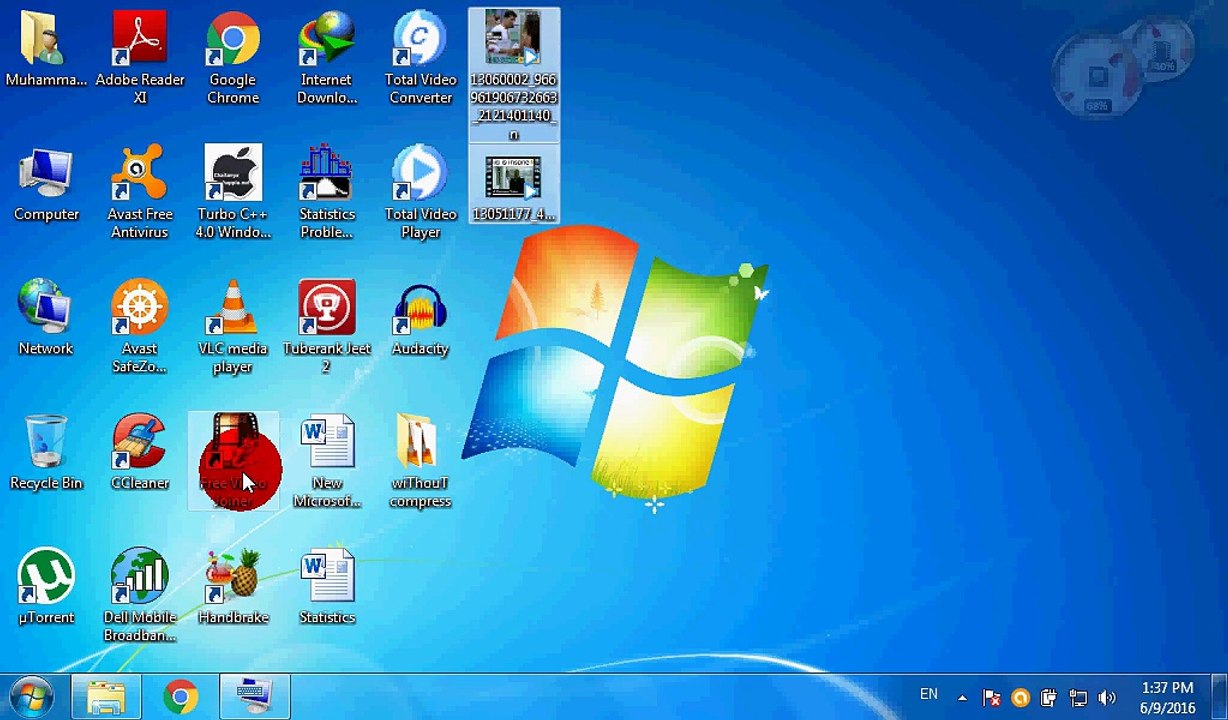Select Statistics Proble... shortcut icon
Viewport: 1228px width, 720px height.
(x=327, y=193)
